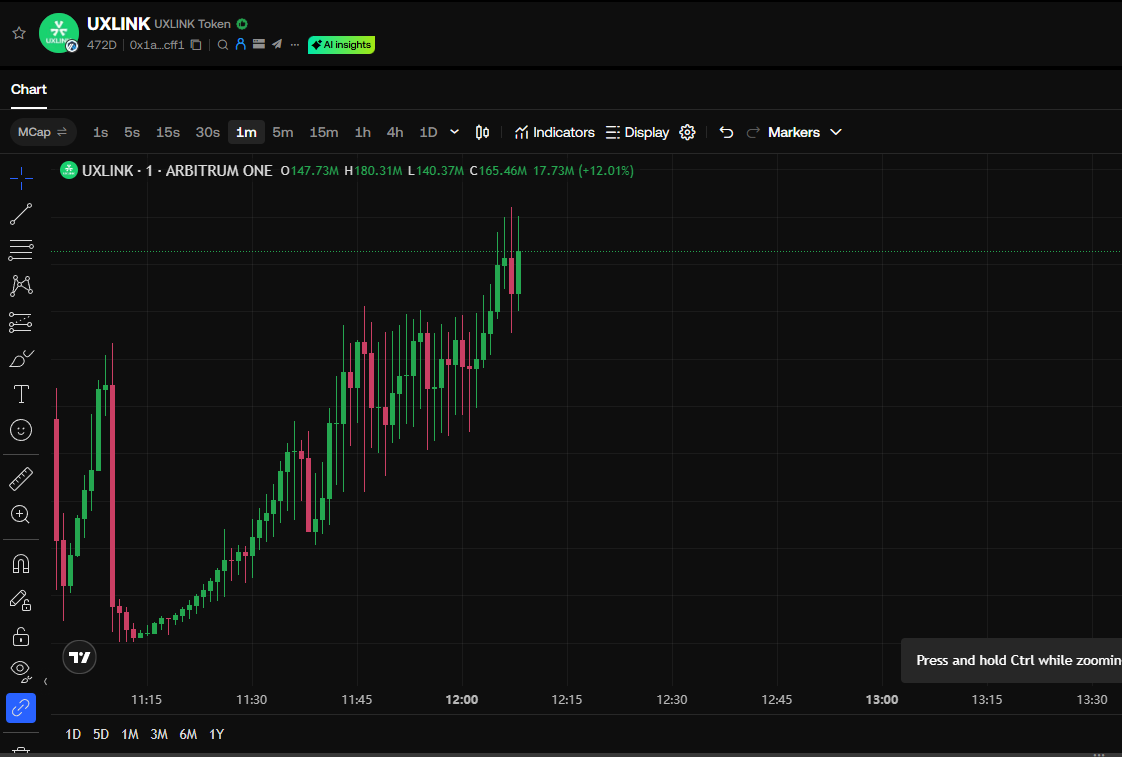Undo the last chart action
The image size is (1122, 757).
(726, 132)
